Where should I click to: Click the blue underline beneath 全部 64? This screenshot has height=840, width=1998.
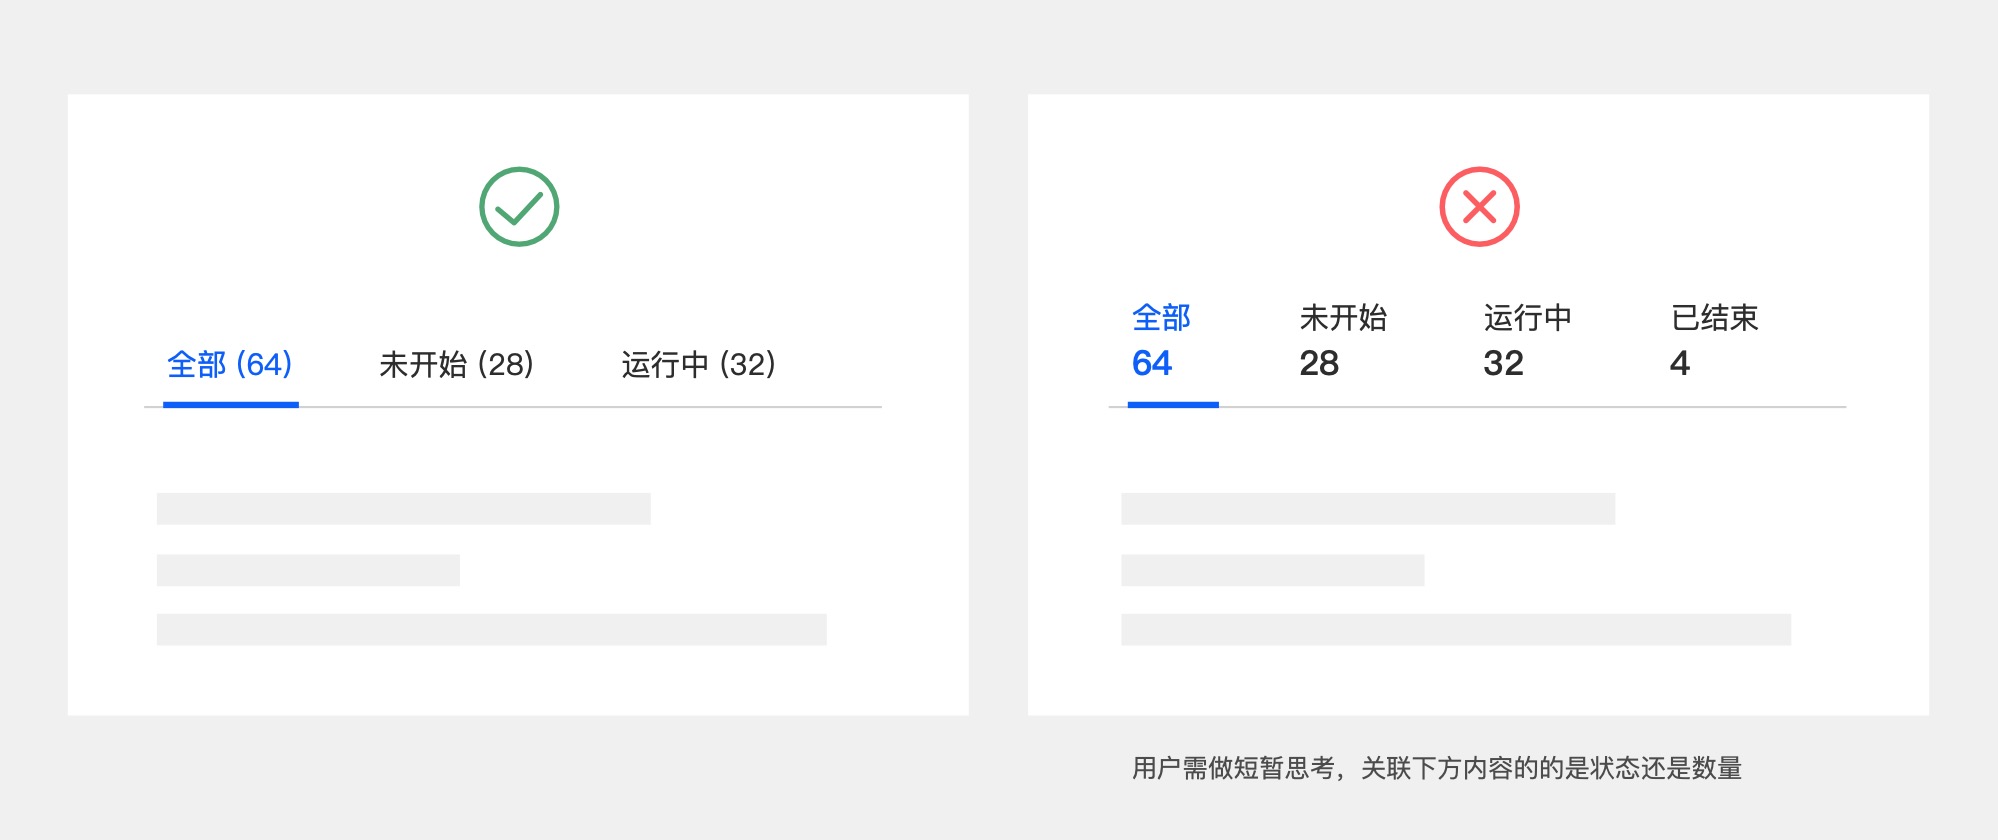[1172, 405]
